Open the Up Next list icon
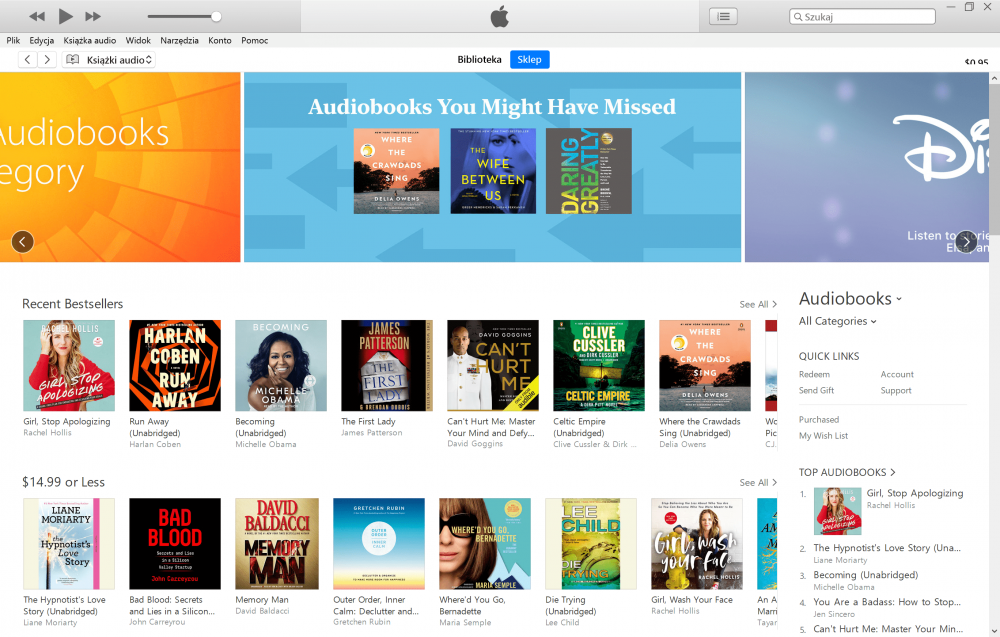Image resolution: width=1000 pixels, height=637 pixels. pyautogui.click(x=723, y=17)
